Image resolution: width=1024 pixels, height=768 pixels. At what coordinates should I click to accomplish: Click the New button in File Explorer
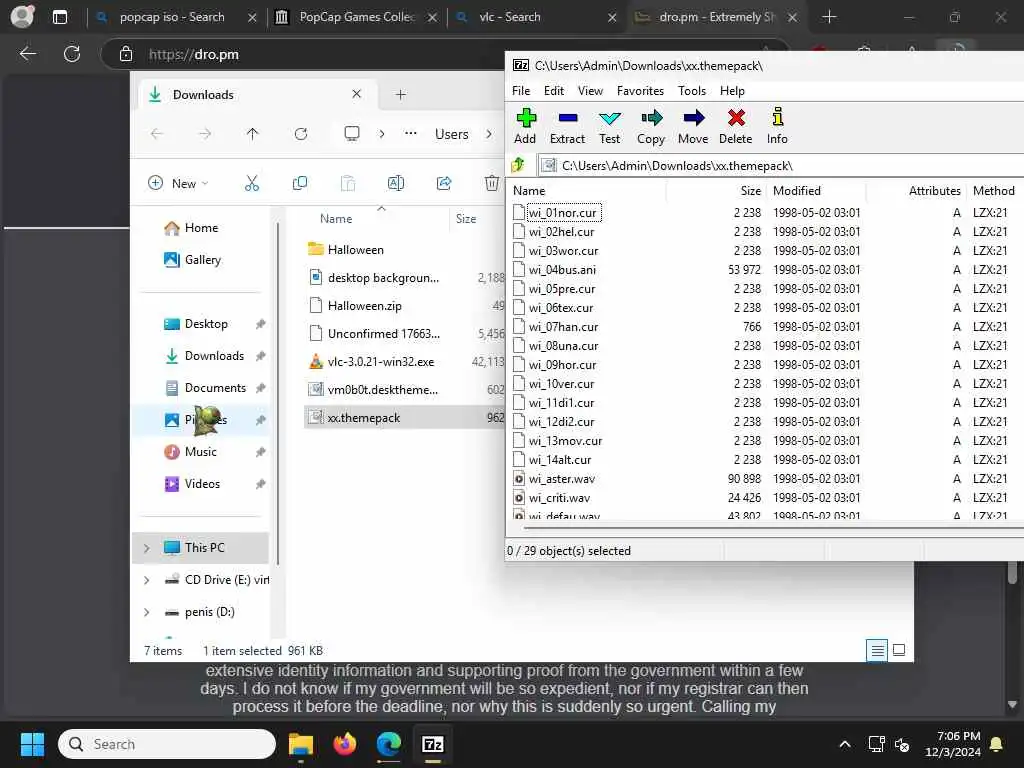point(178,184)
